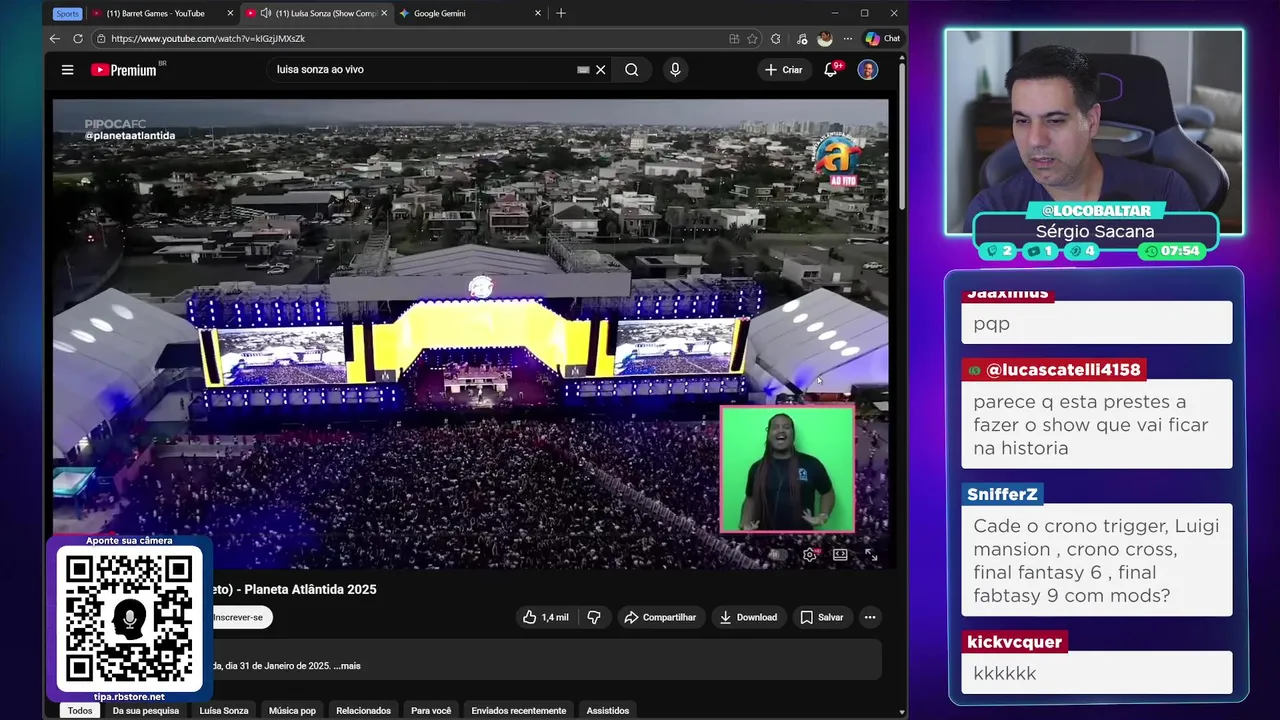Click Criar create button

pyautogui.click(x=783, y=70)
